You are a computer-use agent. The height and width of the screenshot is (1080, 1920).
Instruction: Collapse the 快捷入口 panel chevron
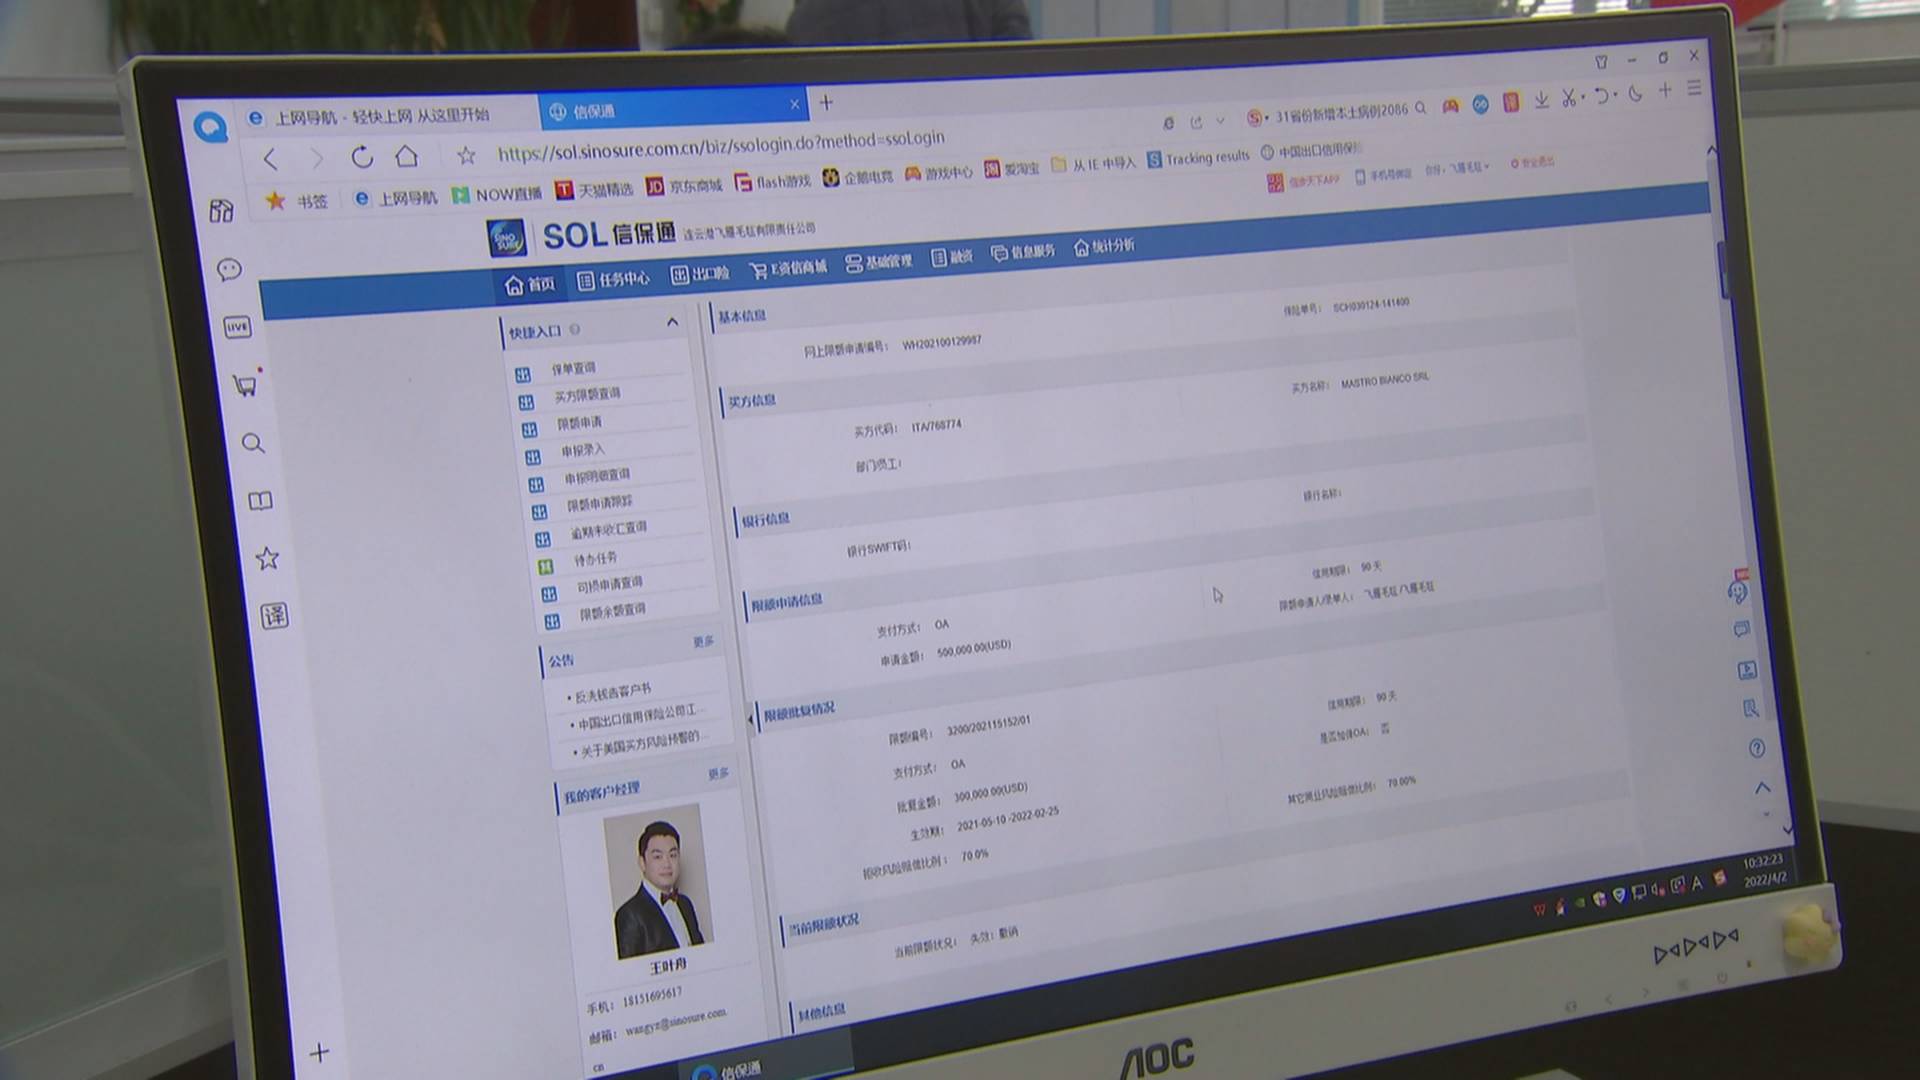672,322
